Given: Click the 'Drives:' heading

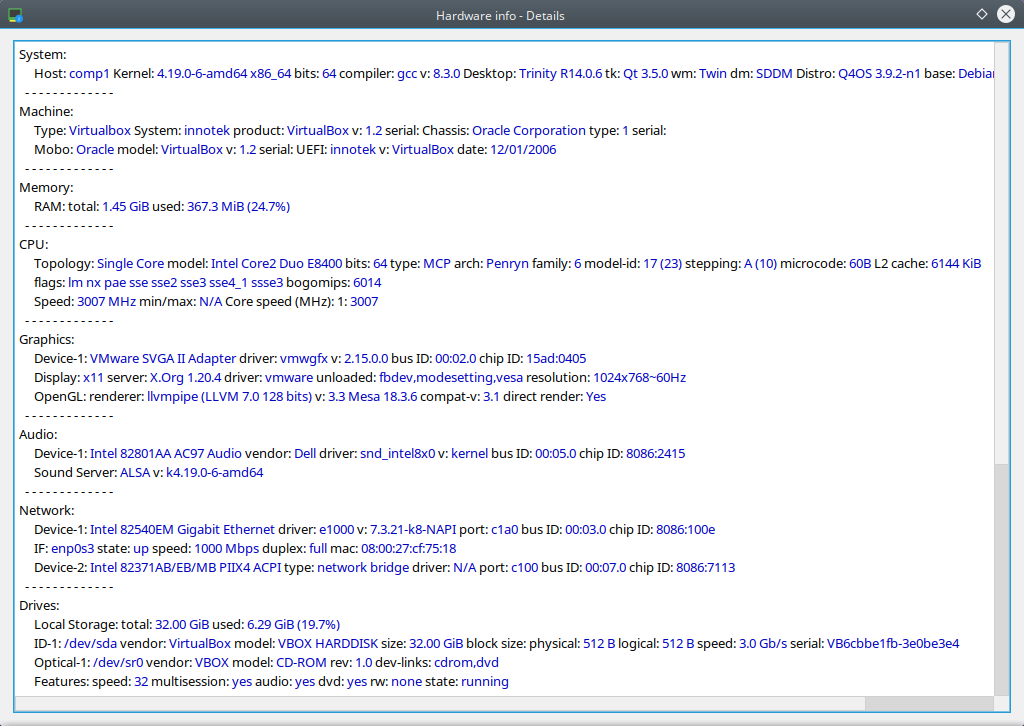Looking at the screenshot, I should click(39, 606).
